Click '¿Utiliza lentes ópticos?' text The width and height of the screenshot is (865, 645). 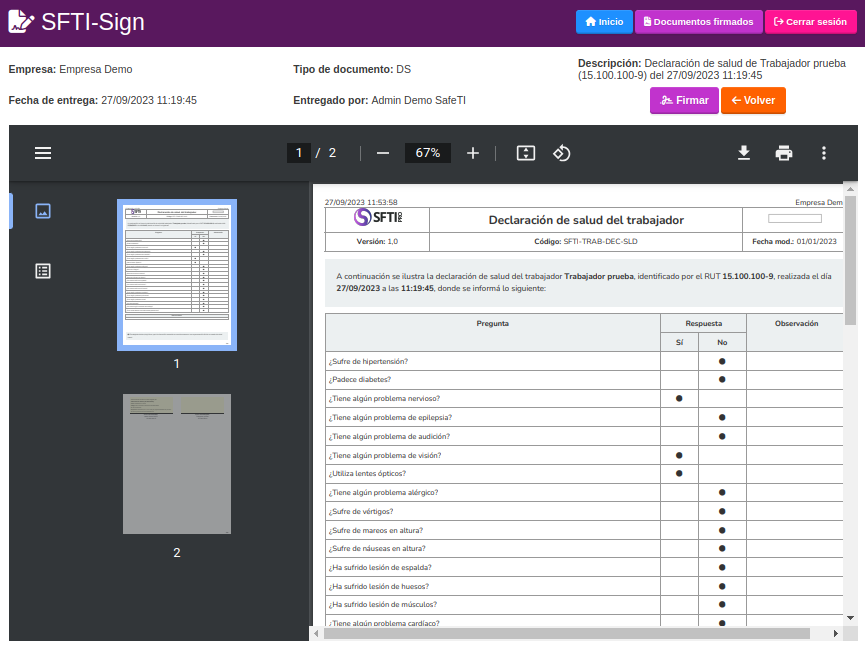(x=367, y=473)
